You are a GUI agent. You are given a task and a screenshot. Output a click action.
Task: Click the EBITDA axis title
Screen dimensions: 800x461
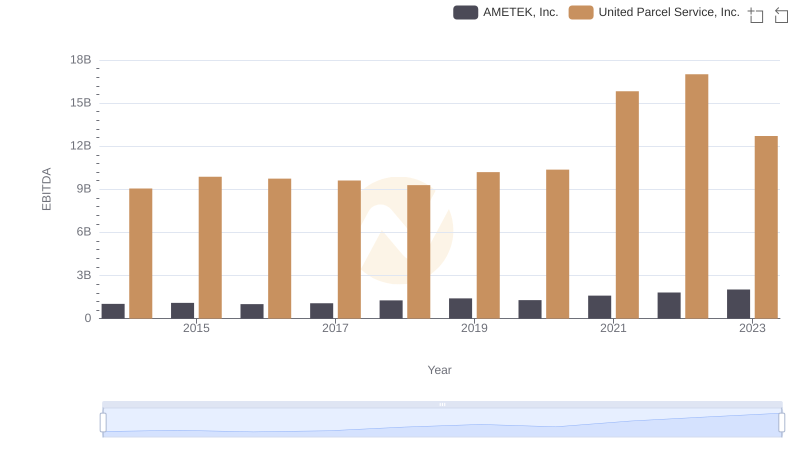(x=46, y=189)
